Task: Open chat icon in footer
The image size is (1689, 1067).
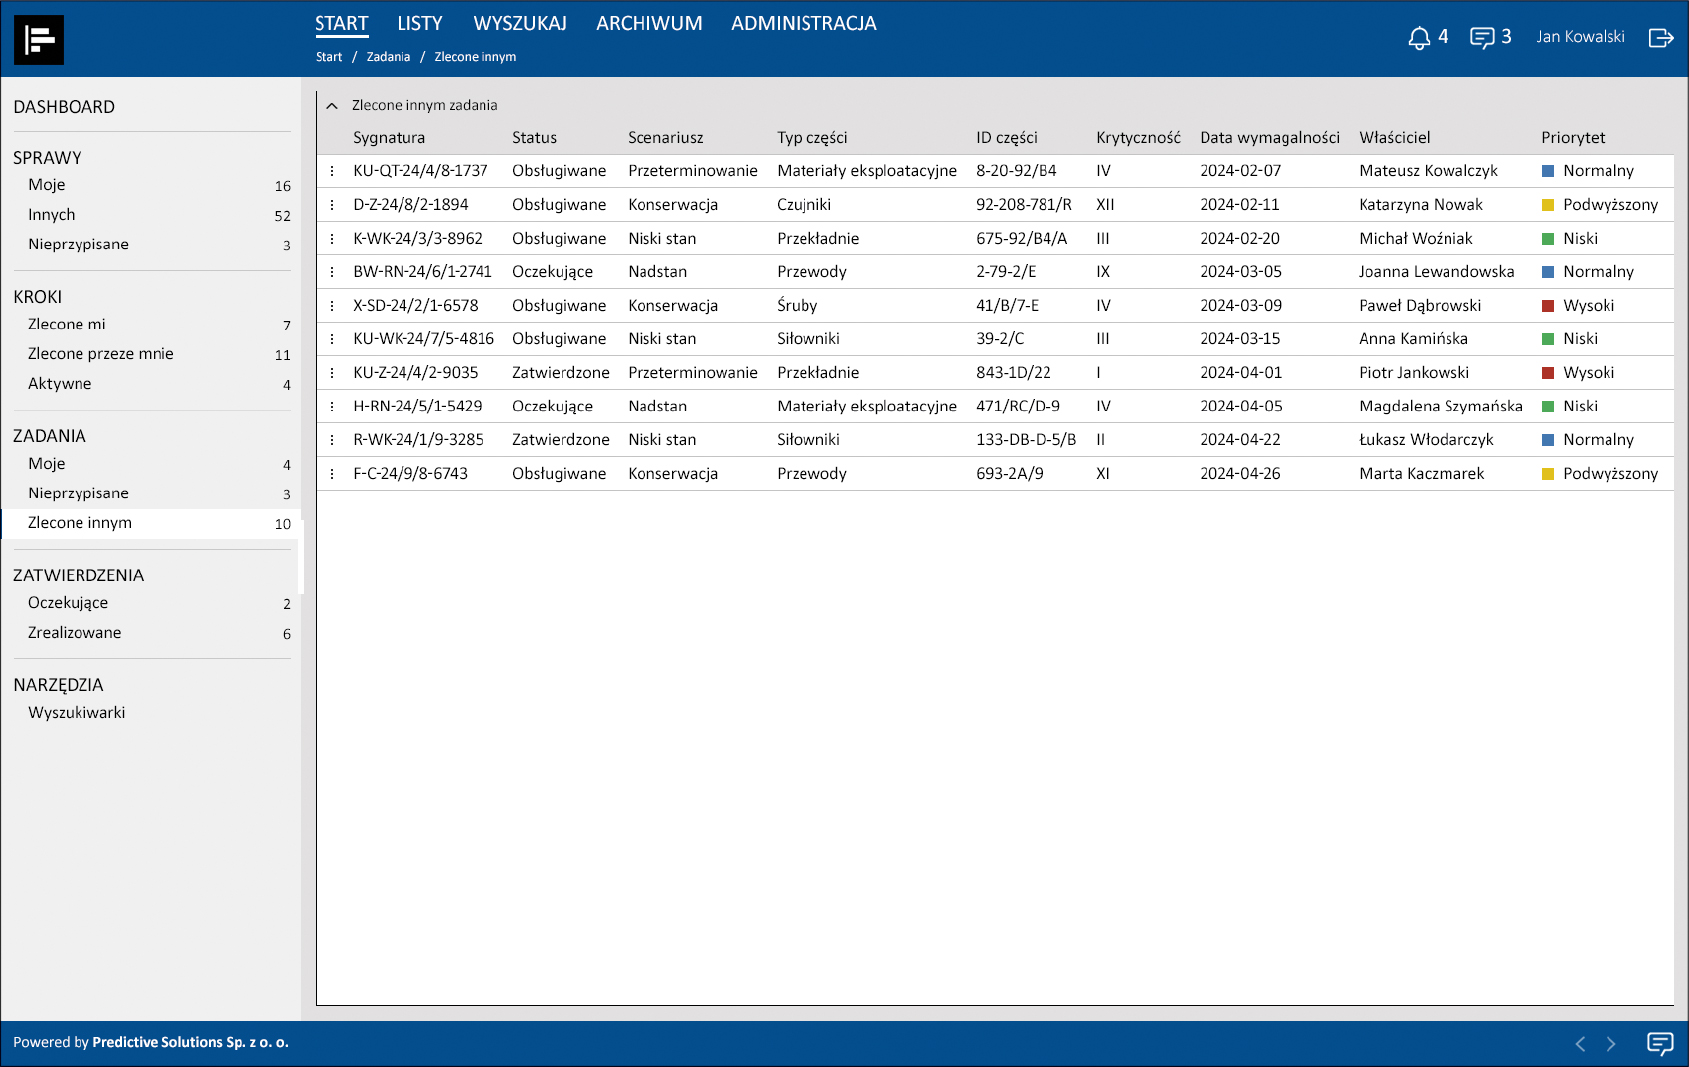Action: click(1660, 1044)
